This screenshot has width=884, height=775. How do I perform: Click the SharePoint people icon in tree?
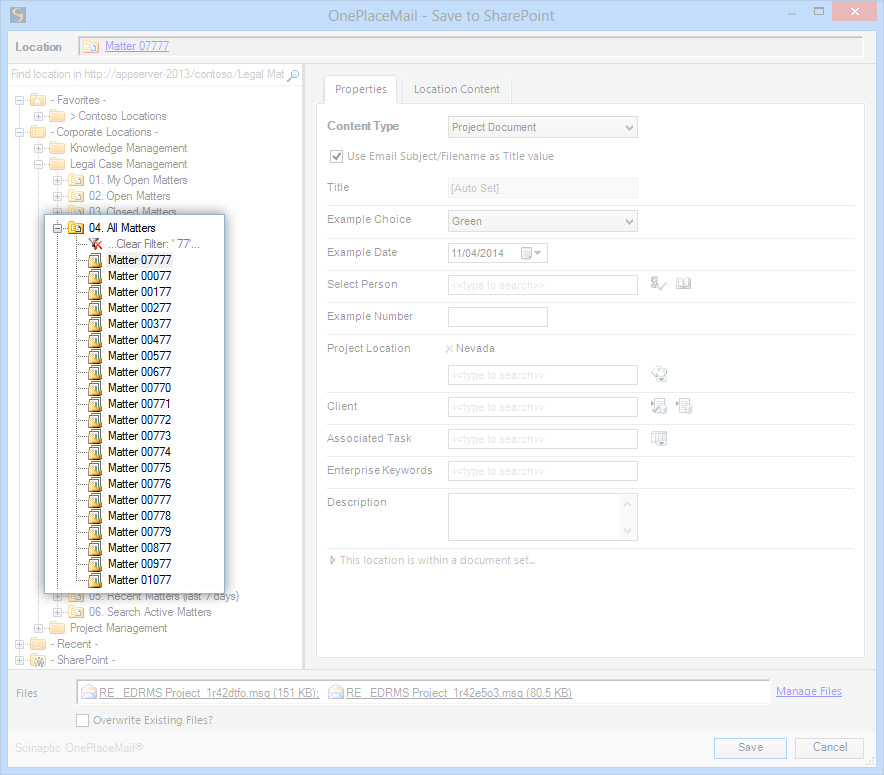click(x=38, y=660)
